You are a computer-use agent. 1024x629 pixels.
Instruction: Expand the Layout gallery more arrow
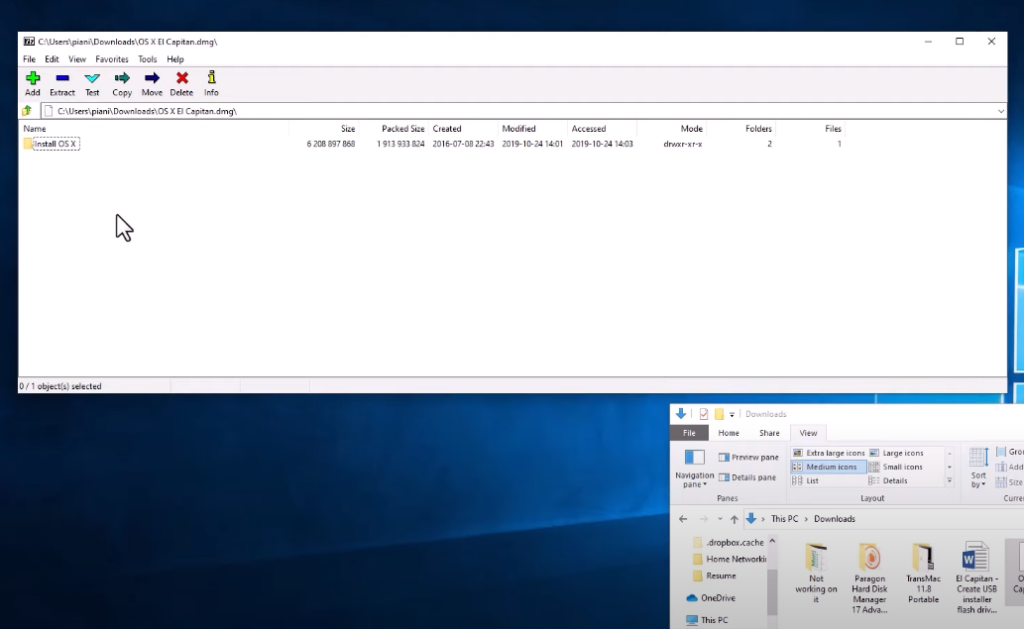click(950, 481)
